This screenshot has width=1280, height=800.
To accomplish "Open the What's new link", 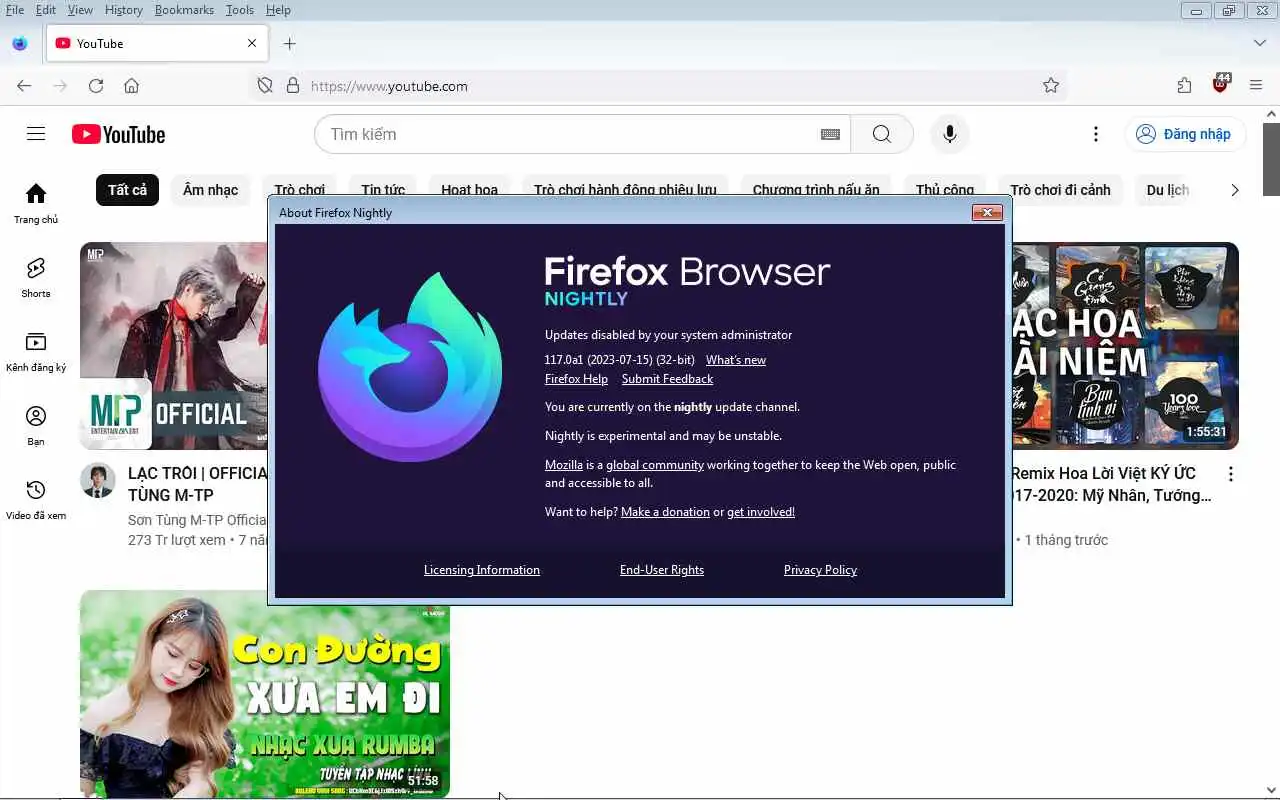I will click(736, 360).
